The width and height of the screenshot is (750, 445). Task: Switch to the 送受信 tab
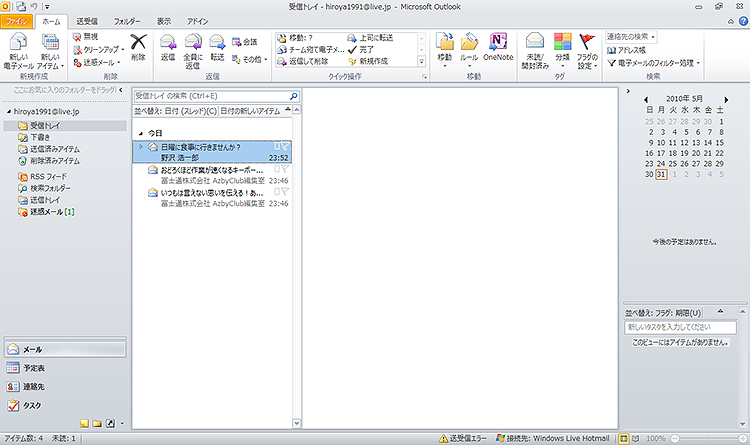[87, 22]
